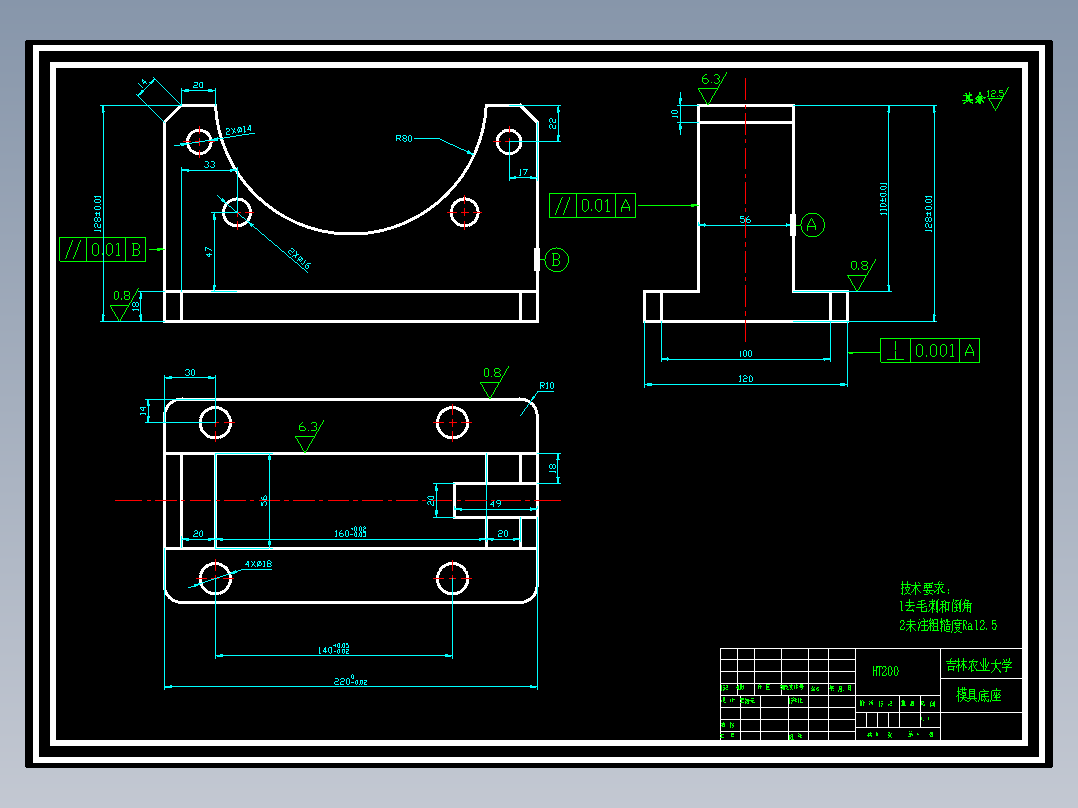1078x808 pixels.
Task: Click the circled datum A symbol
Action: click(812, 225)
